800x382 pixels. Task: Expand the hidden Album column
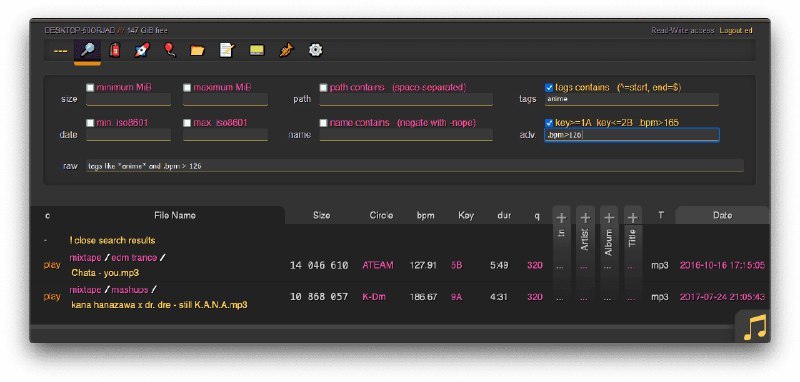609,218
